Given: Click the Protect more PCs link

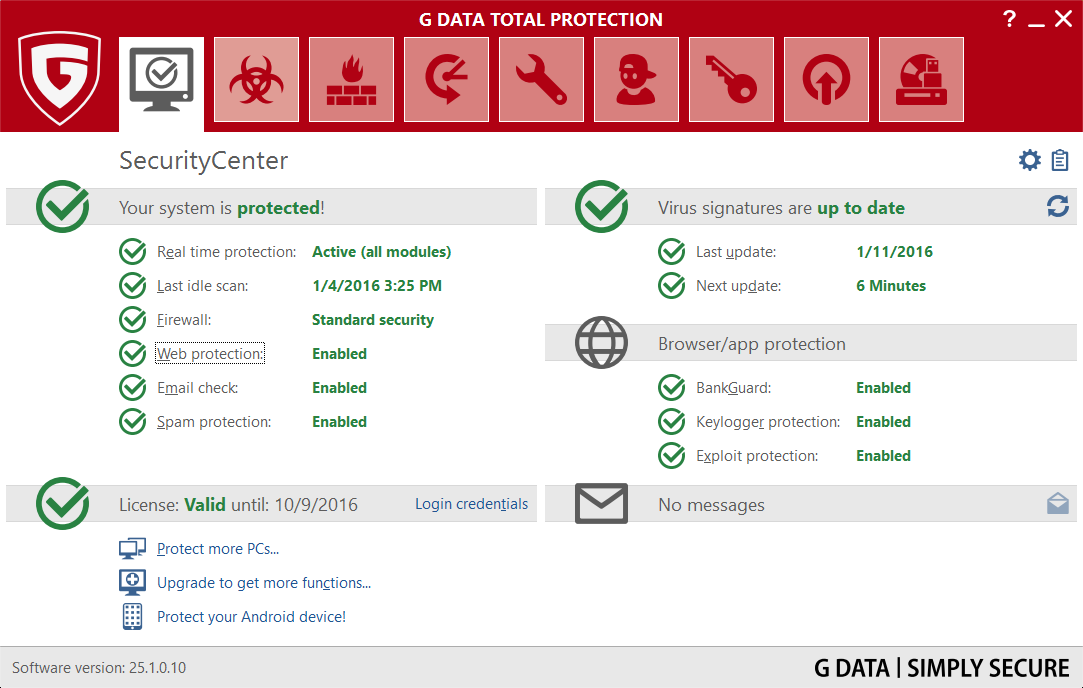Looking at the screenshot, I should point(218,549).
